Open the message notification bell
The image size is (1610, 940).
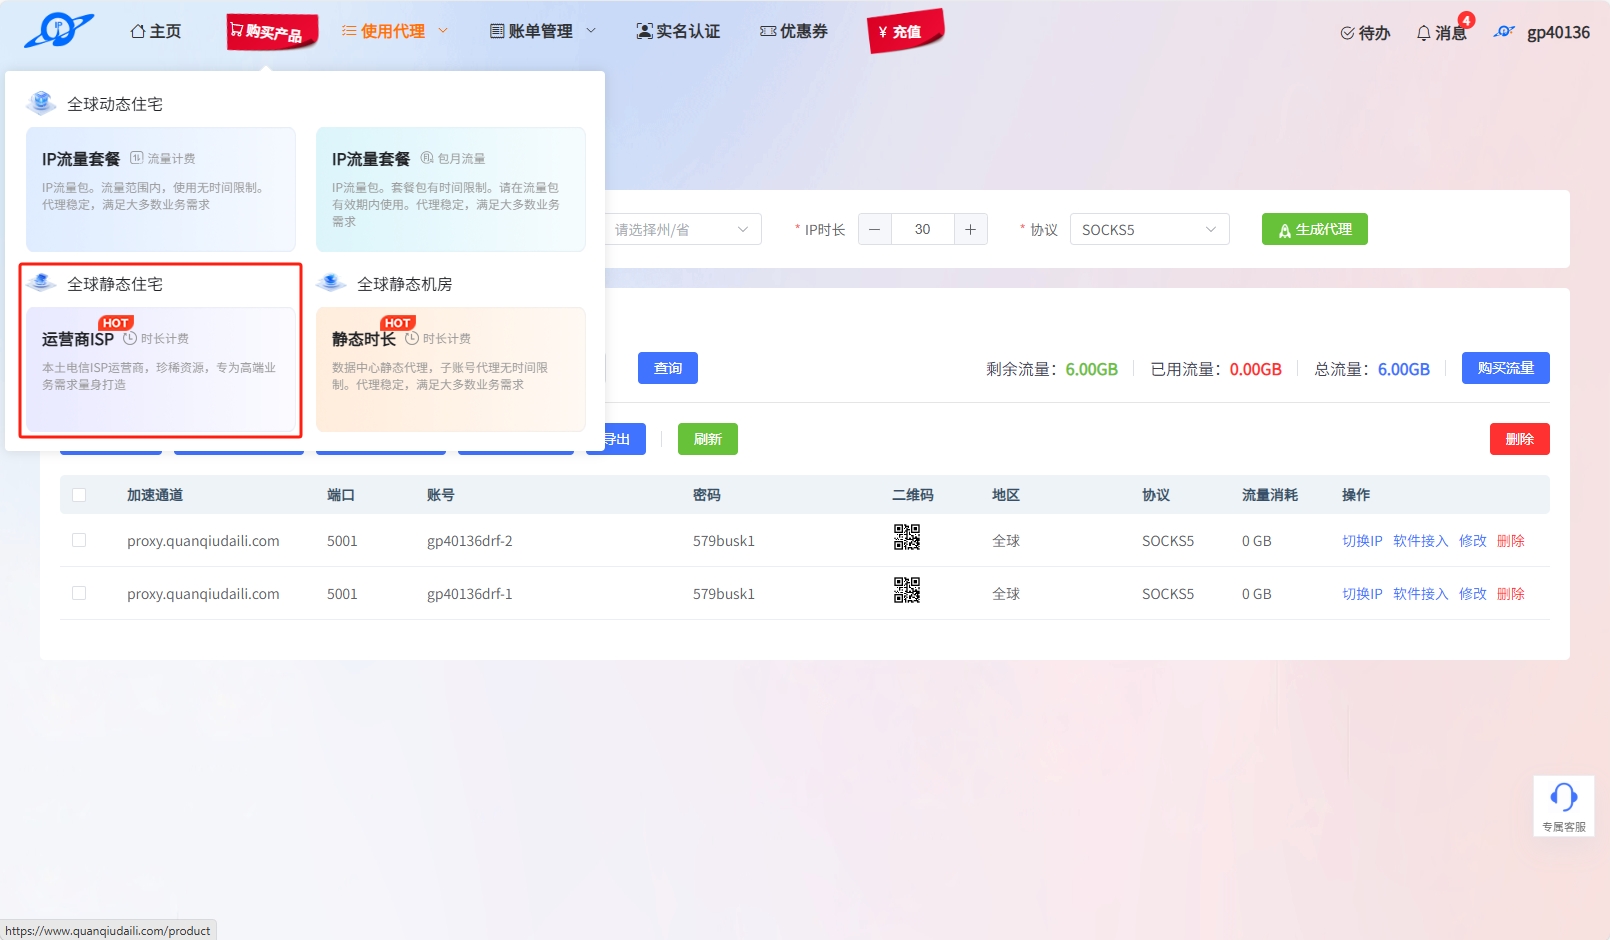(1424, 33)
